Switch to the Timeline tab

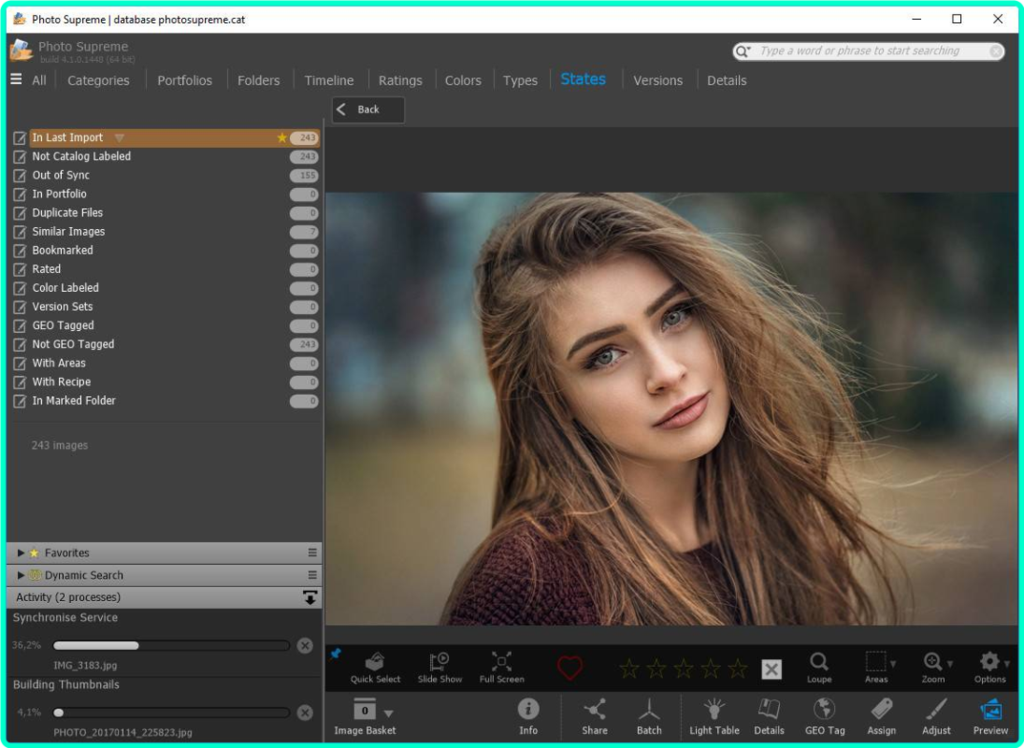pyautogui.click(x=329, y=80)
